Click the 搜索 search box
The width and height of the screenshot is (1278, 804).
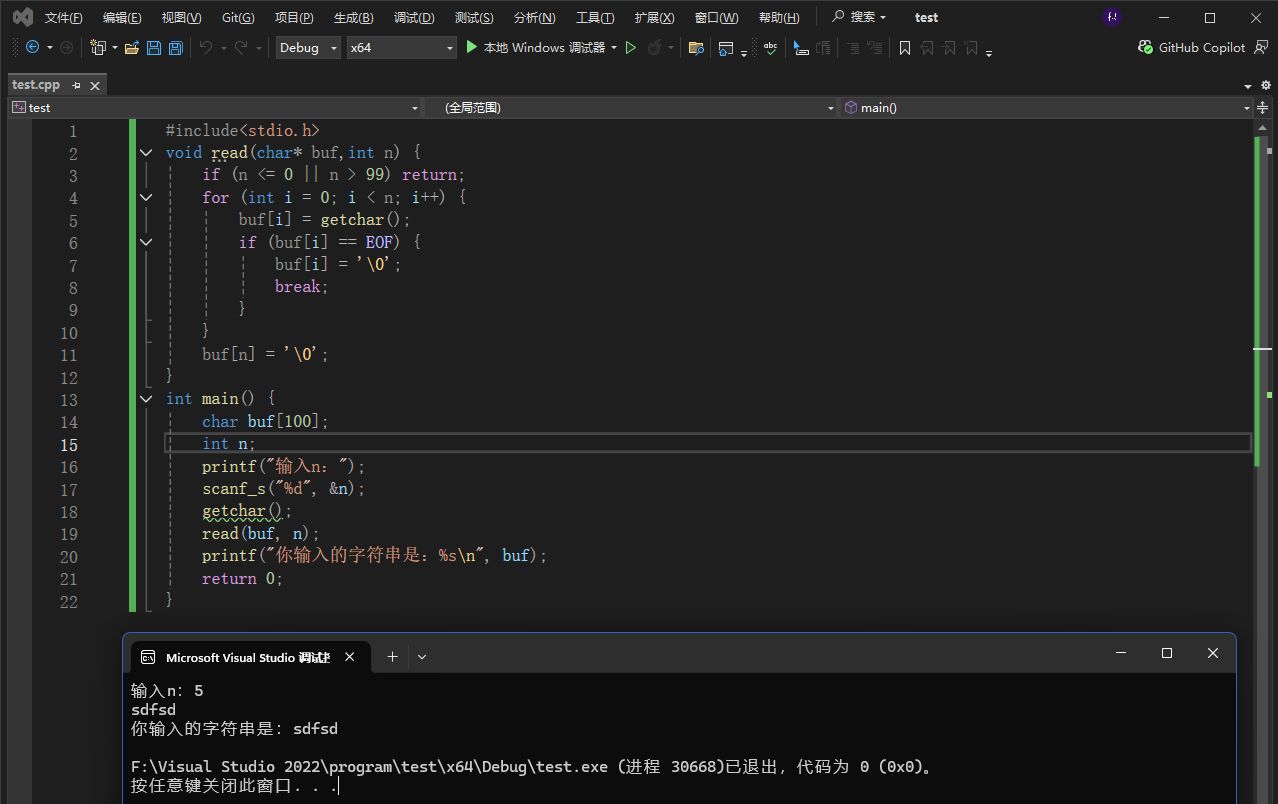[859, 17]
